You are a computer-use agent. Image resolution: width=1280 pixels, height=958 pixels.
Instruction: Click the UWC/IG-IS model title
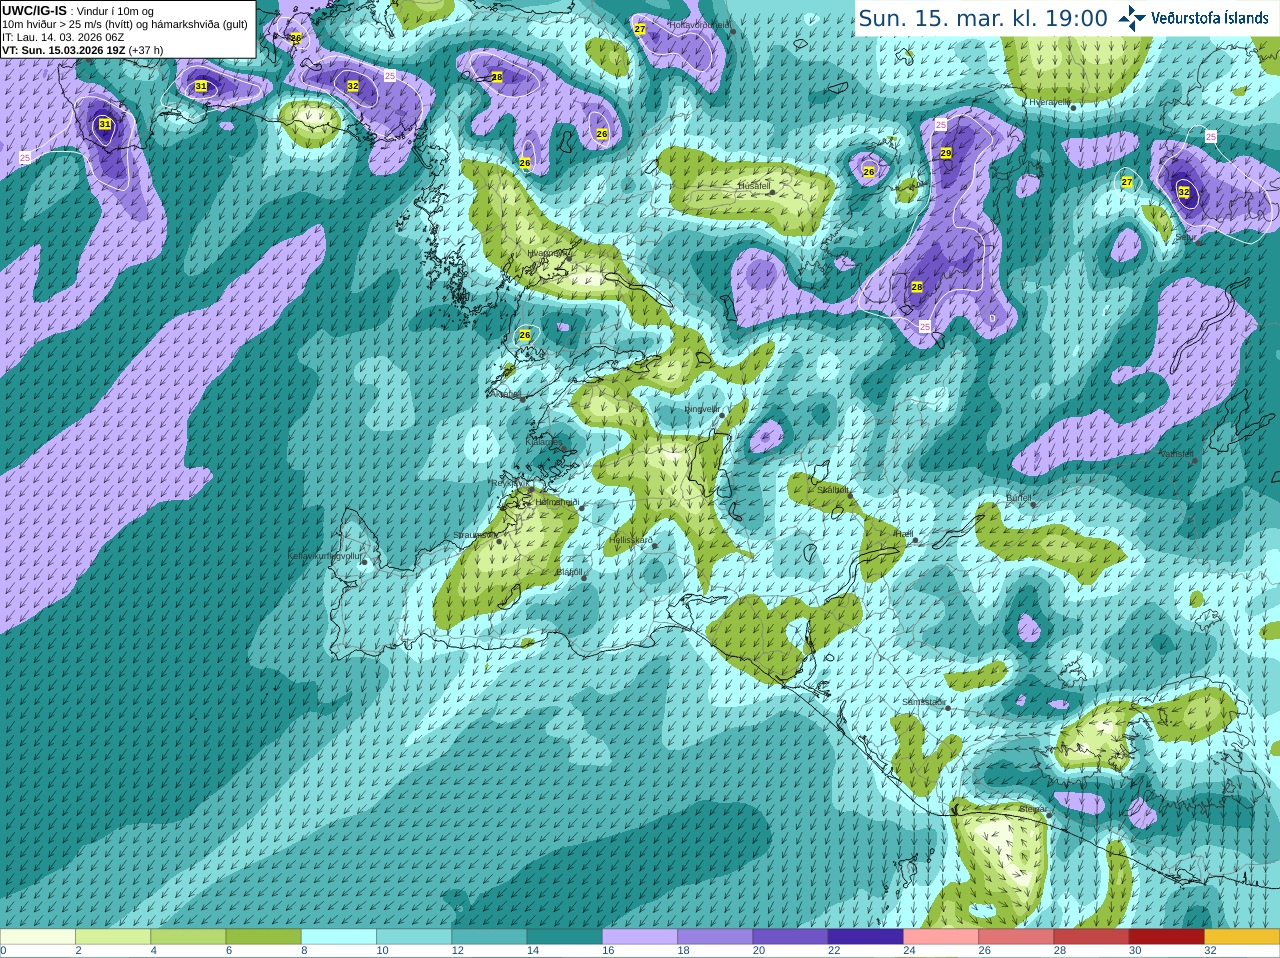click(34, 10)
